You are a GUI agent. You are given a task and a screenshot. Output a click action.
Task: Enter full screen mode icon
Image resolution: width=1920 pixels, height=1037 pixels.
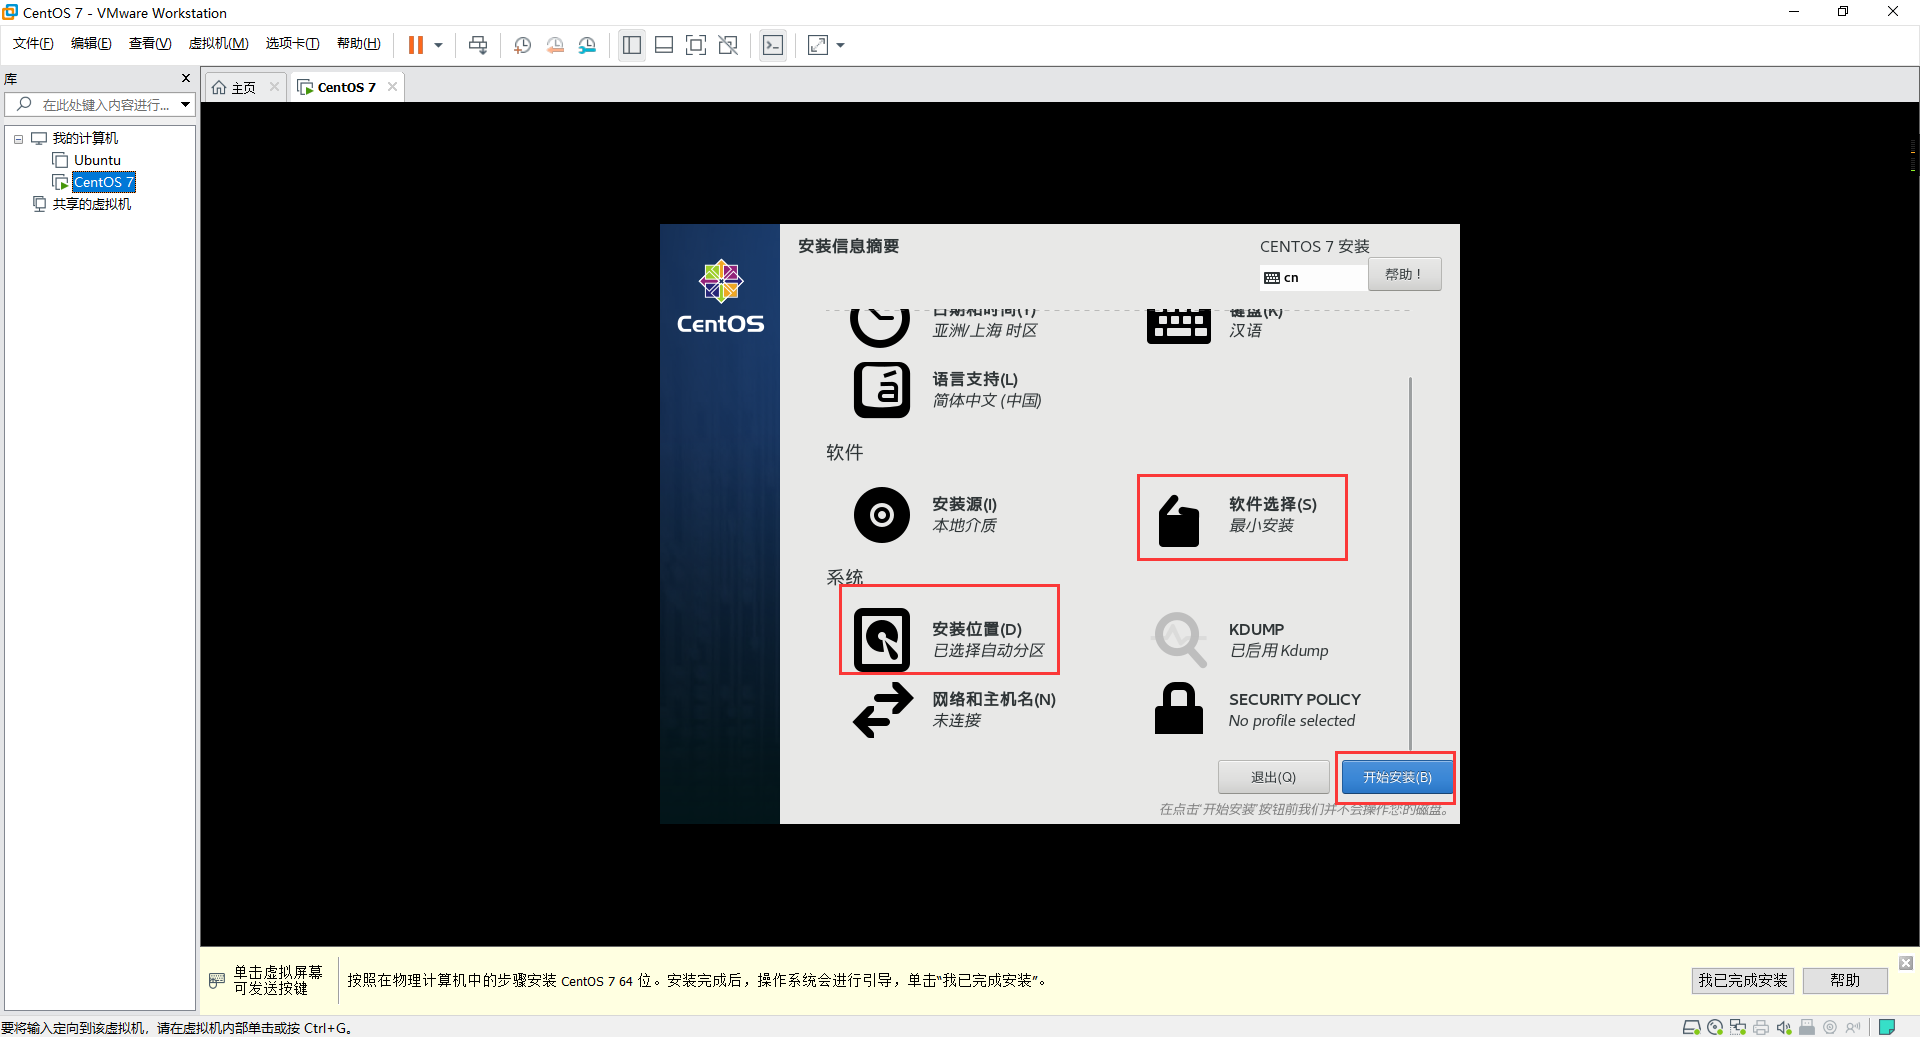[x=696, y=45]
